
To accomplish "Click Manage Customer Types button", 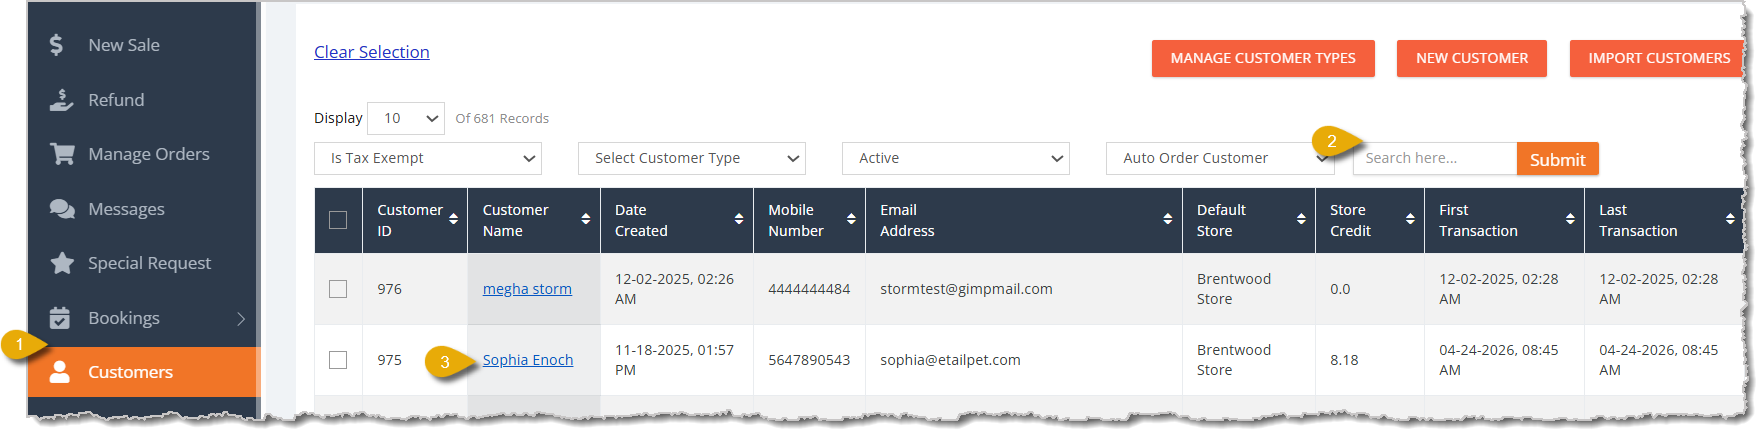I will [1263, 58].
